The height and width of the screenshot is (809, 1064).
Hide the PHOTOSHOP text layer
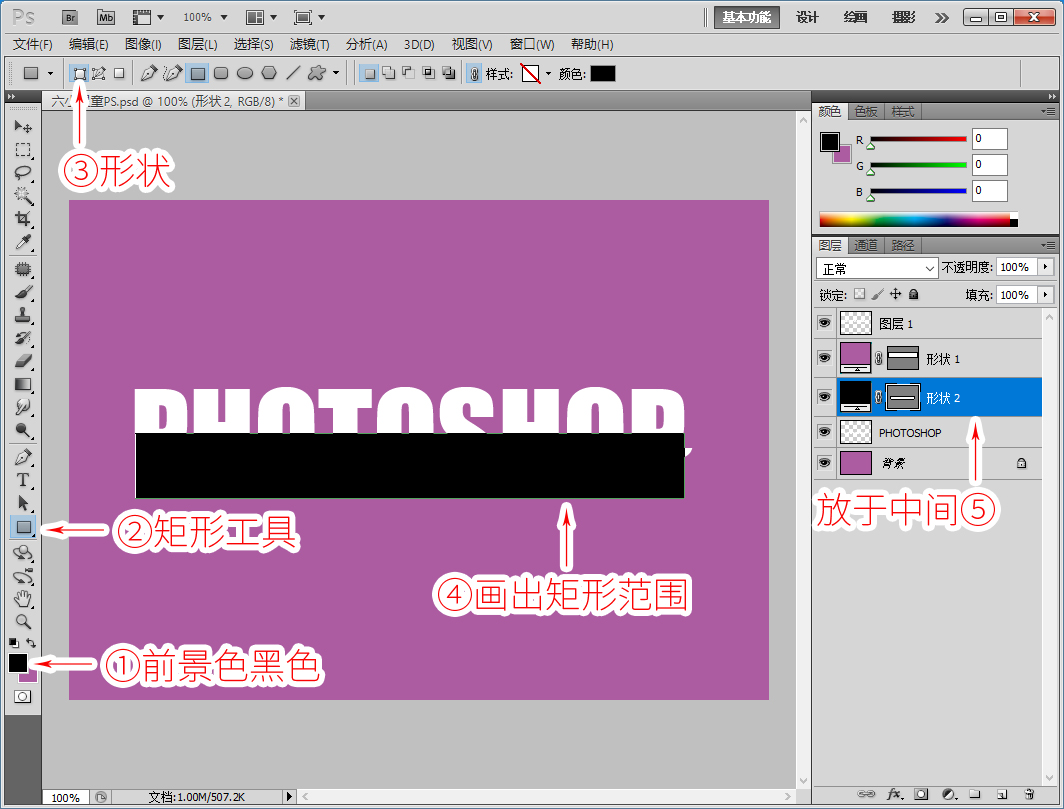[x=824, y=432]
